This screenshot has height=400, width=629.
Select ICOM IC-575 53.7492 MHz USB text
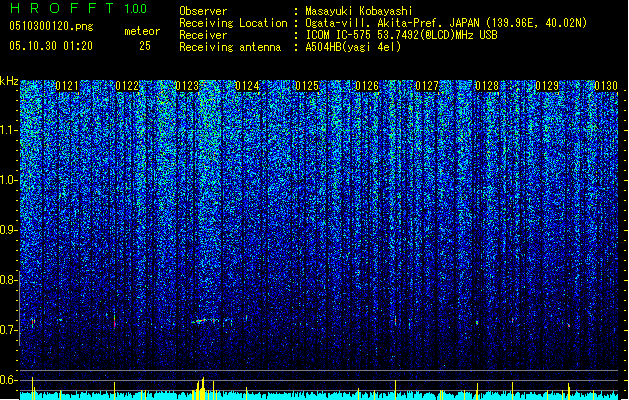coord(401,35)
